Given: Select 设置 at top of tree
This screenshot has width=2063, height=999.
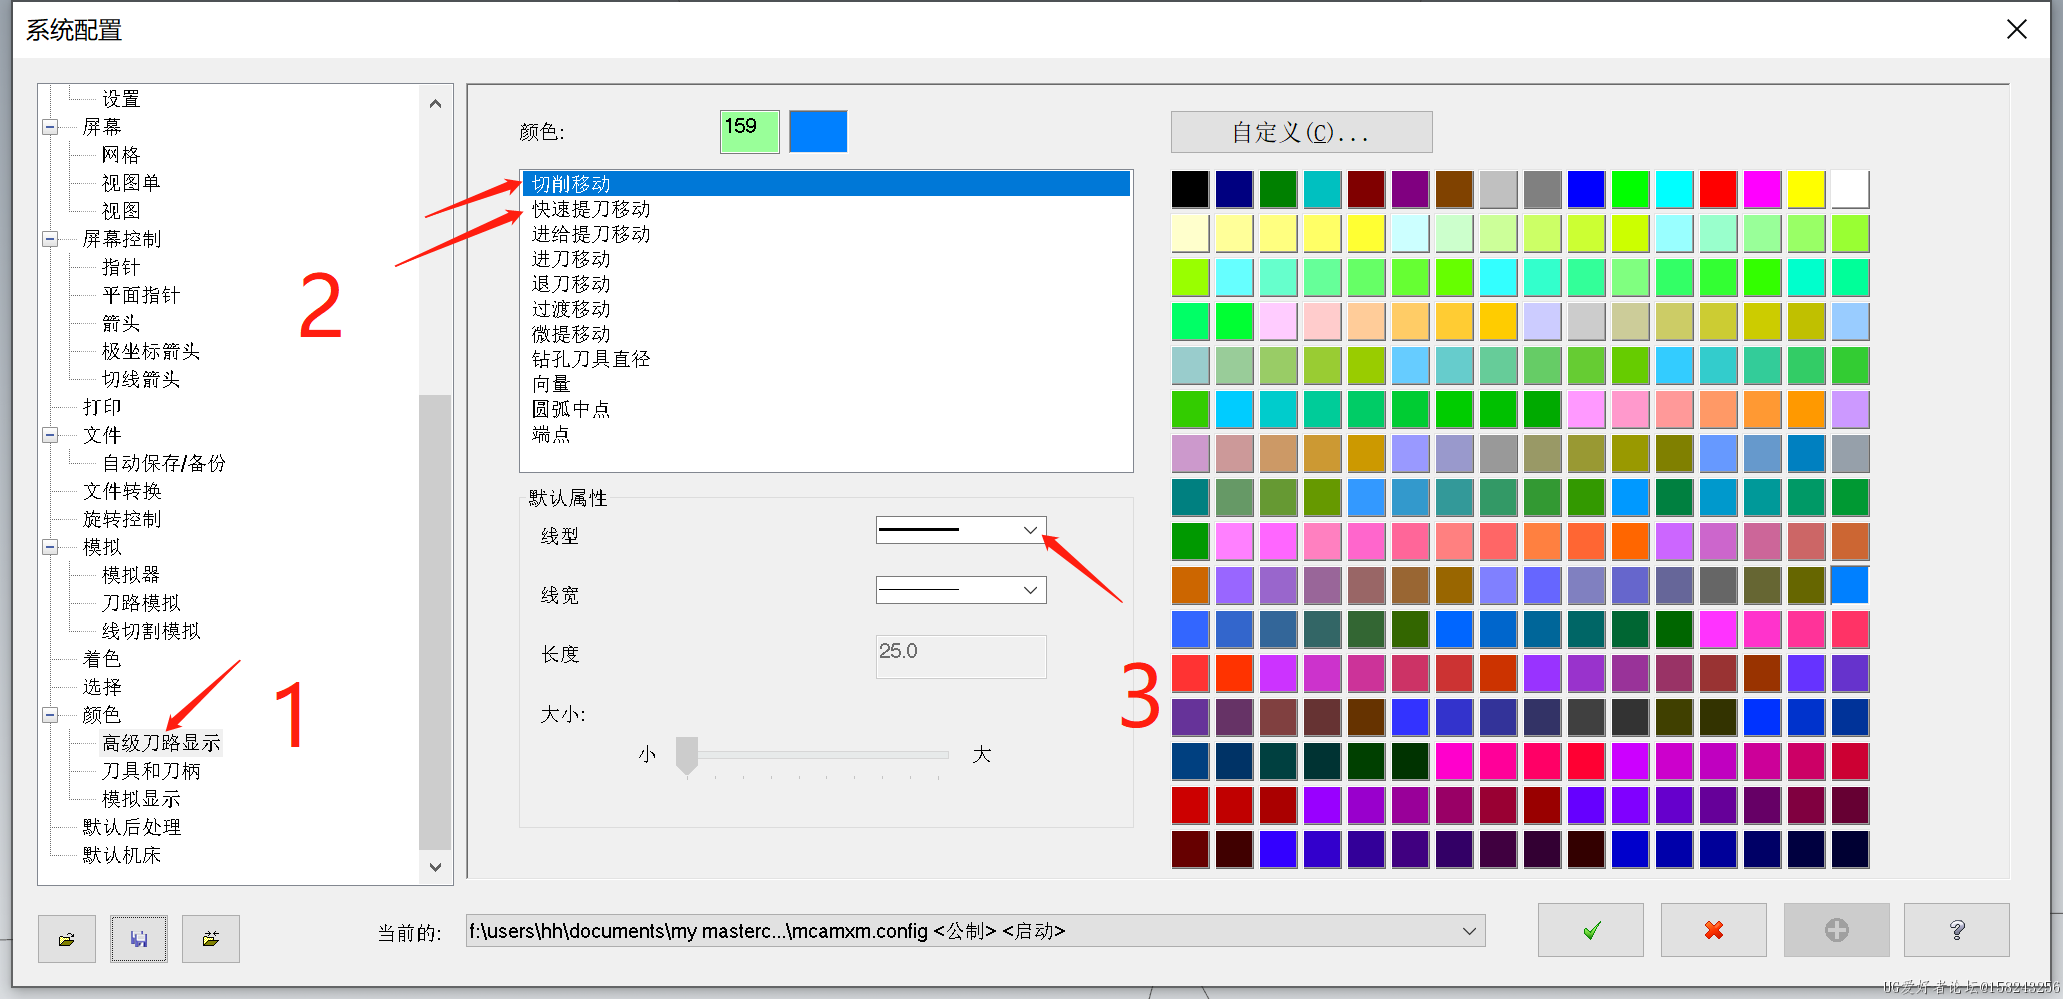Looking at the screenshot, I should 121,99.
